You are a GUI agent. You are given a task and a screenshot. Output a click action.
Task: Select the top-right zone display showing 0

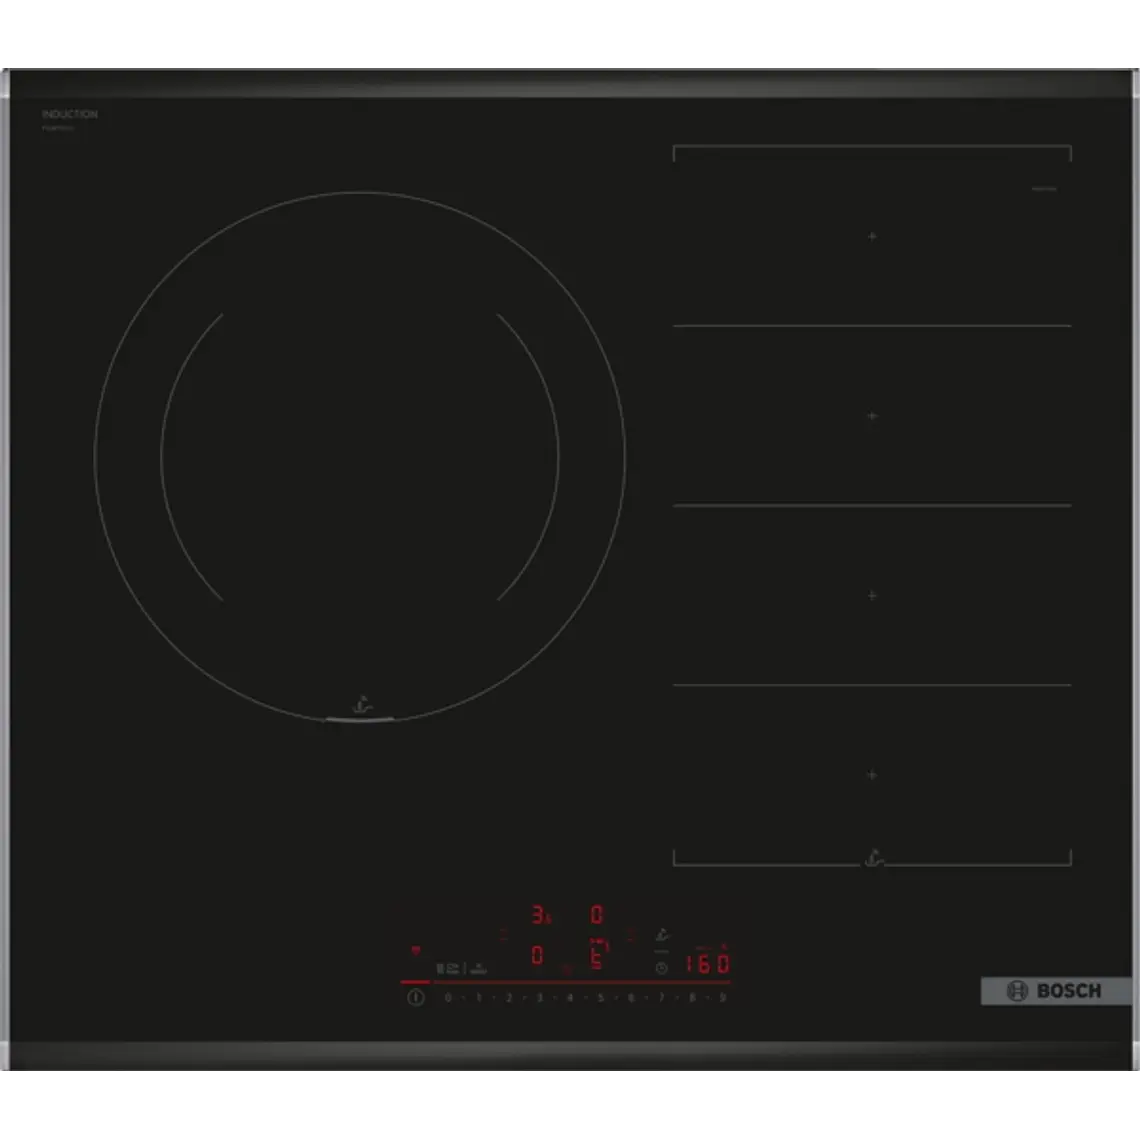point(597,914)
